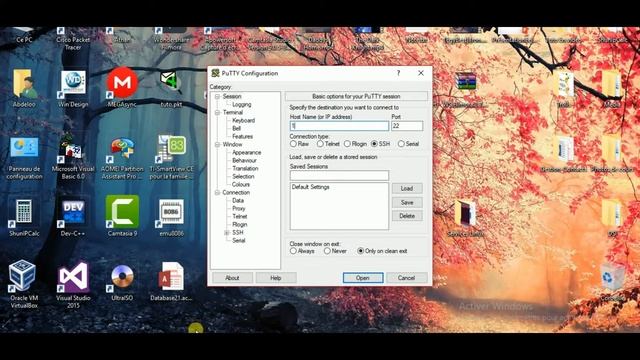Select the Cisco Packet Tracer shortcut

[x=73, y=39]
